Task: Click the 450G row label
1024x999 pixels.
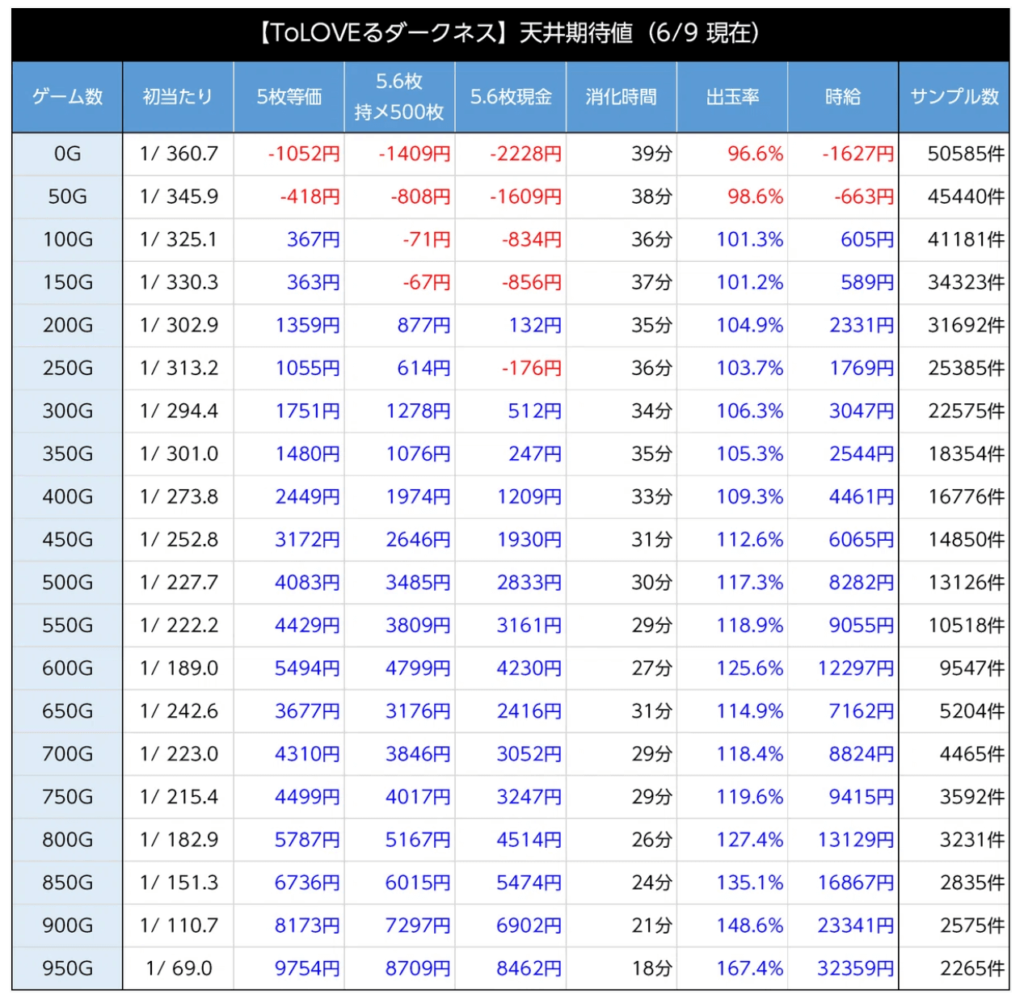Action: tap(67, 539)
